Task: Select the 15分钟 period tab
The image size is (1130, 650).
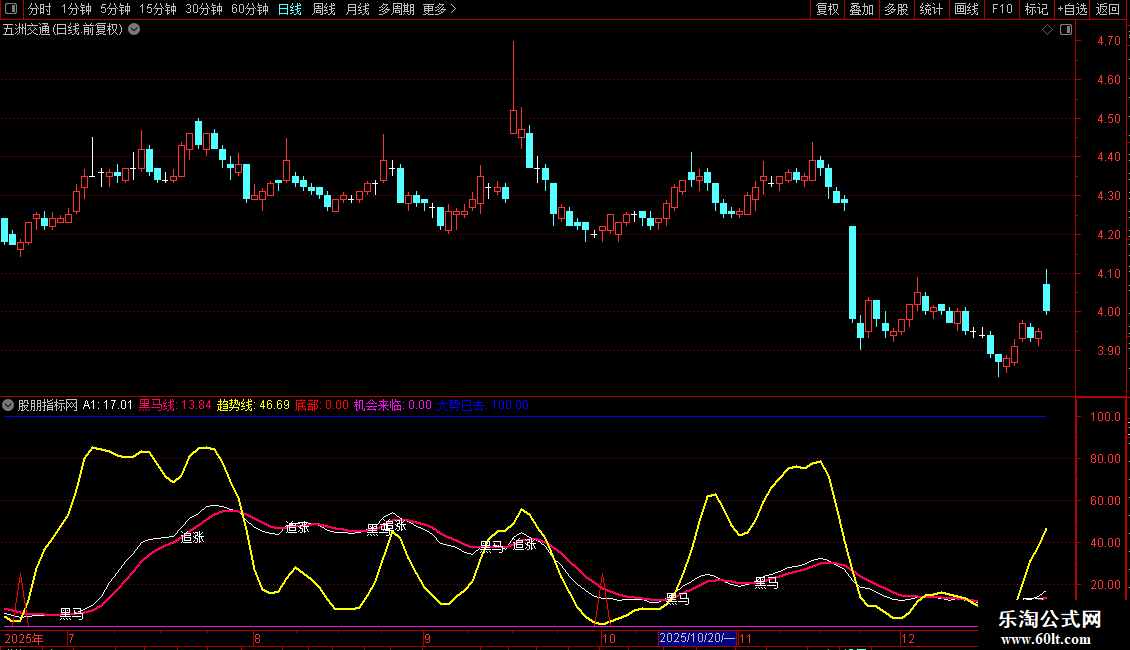Action: [158, 9]
